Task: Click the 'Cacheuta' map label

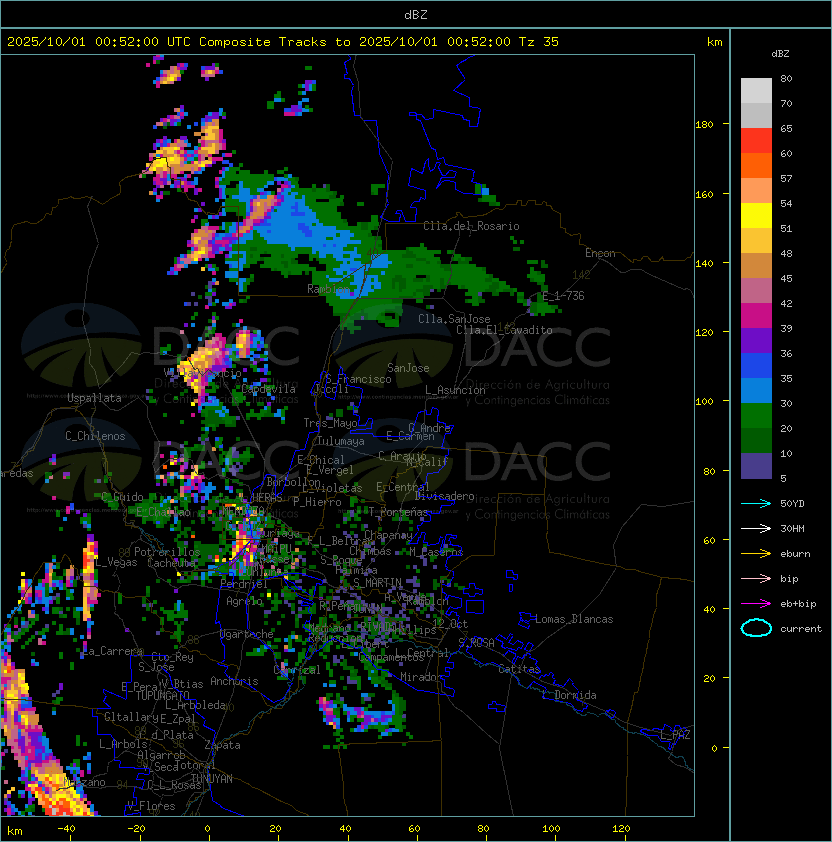Action: point(171,563)
